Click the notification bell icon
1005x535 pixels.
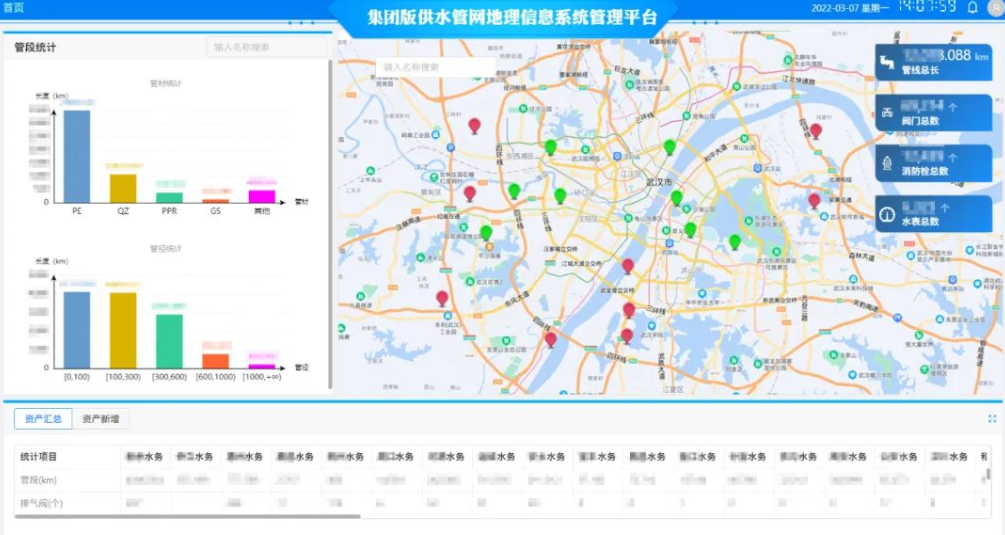coord(972,7)
